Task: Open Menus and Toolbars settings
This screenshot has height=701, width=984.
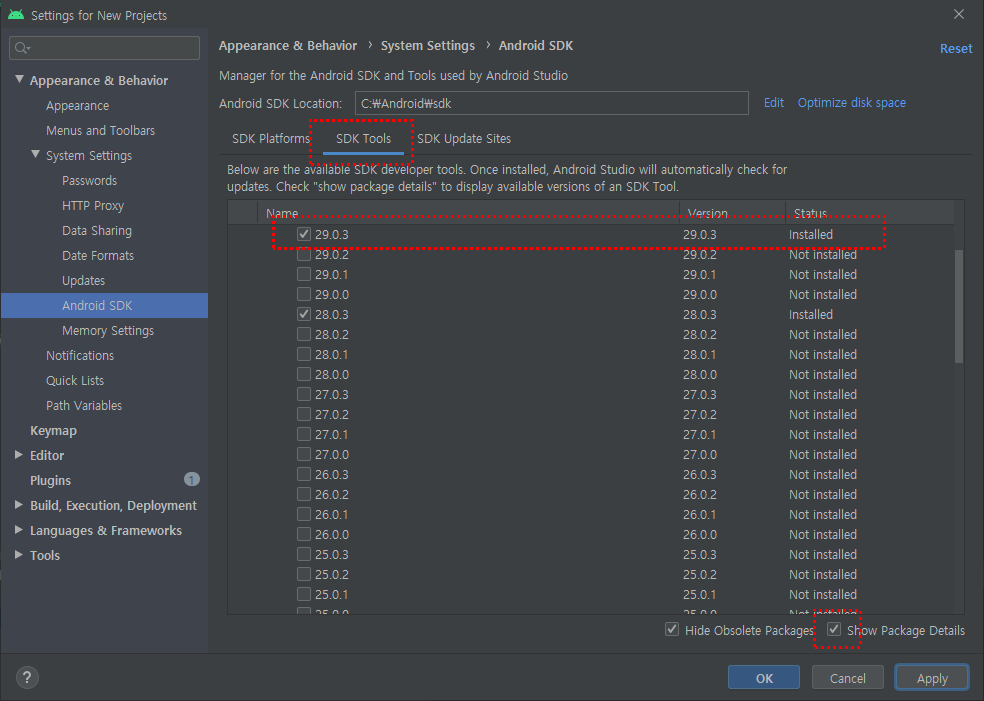Action: click(x=100, y=131)
